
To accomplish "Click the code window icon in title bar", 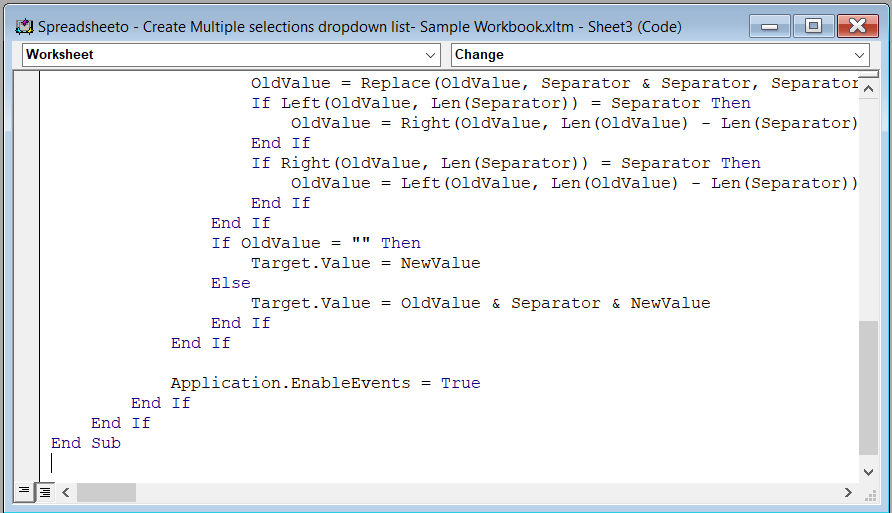I will (25, 26).
